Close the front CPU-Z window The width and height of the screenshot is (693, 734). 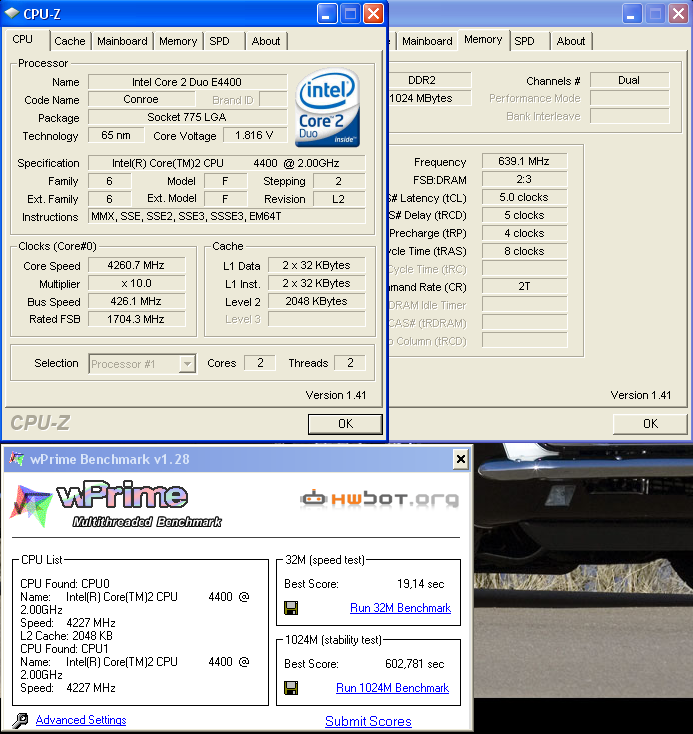pyautogui.click(x=373, y=14)
